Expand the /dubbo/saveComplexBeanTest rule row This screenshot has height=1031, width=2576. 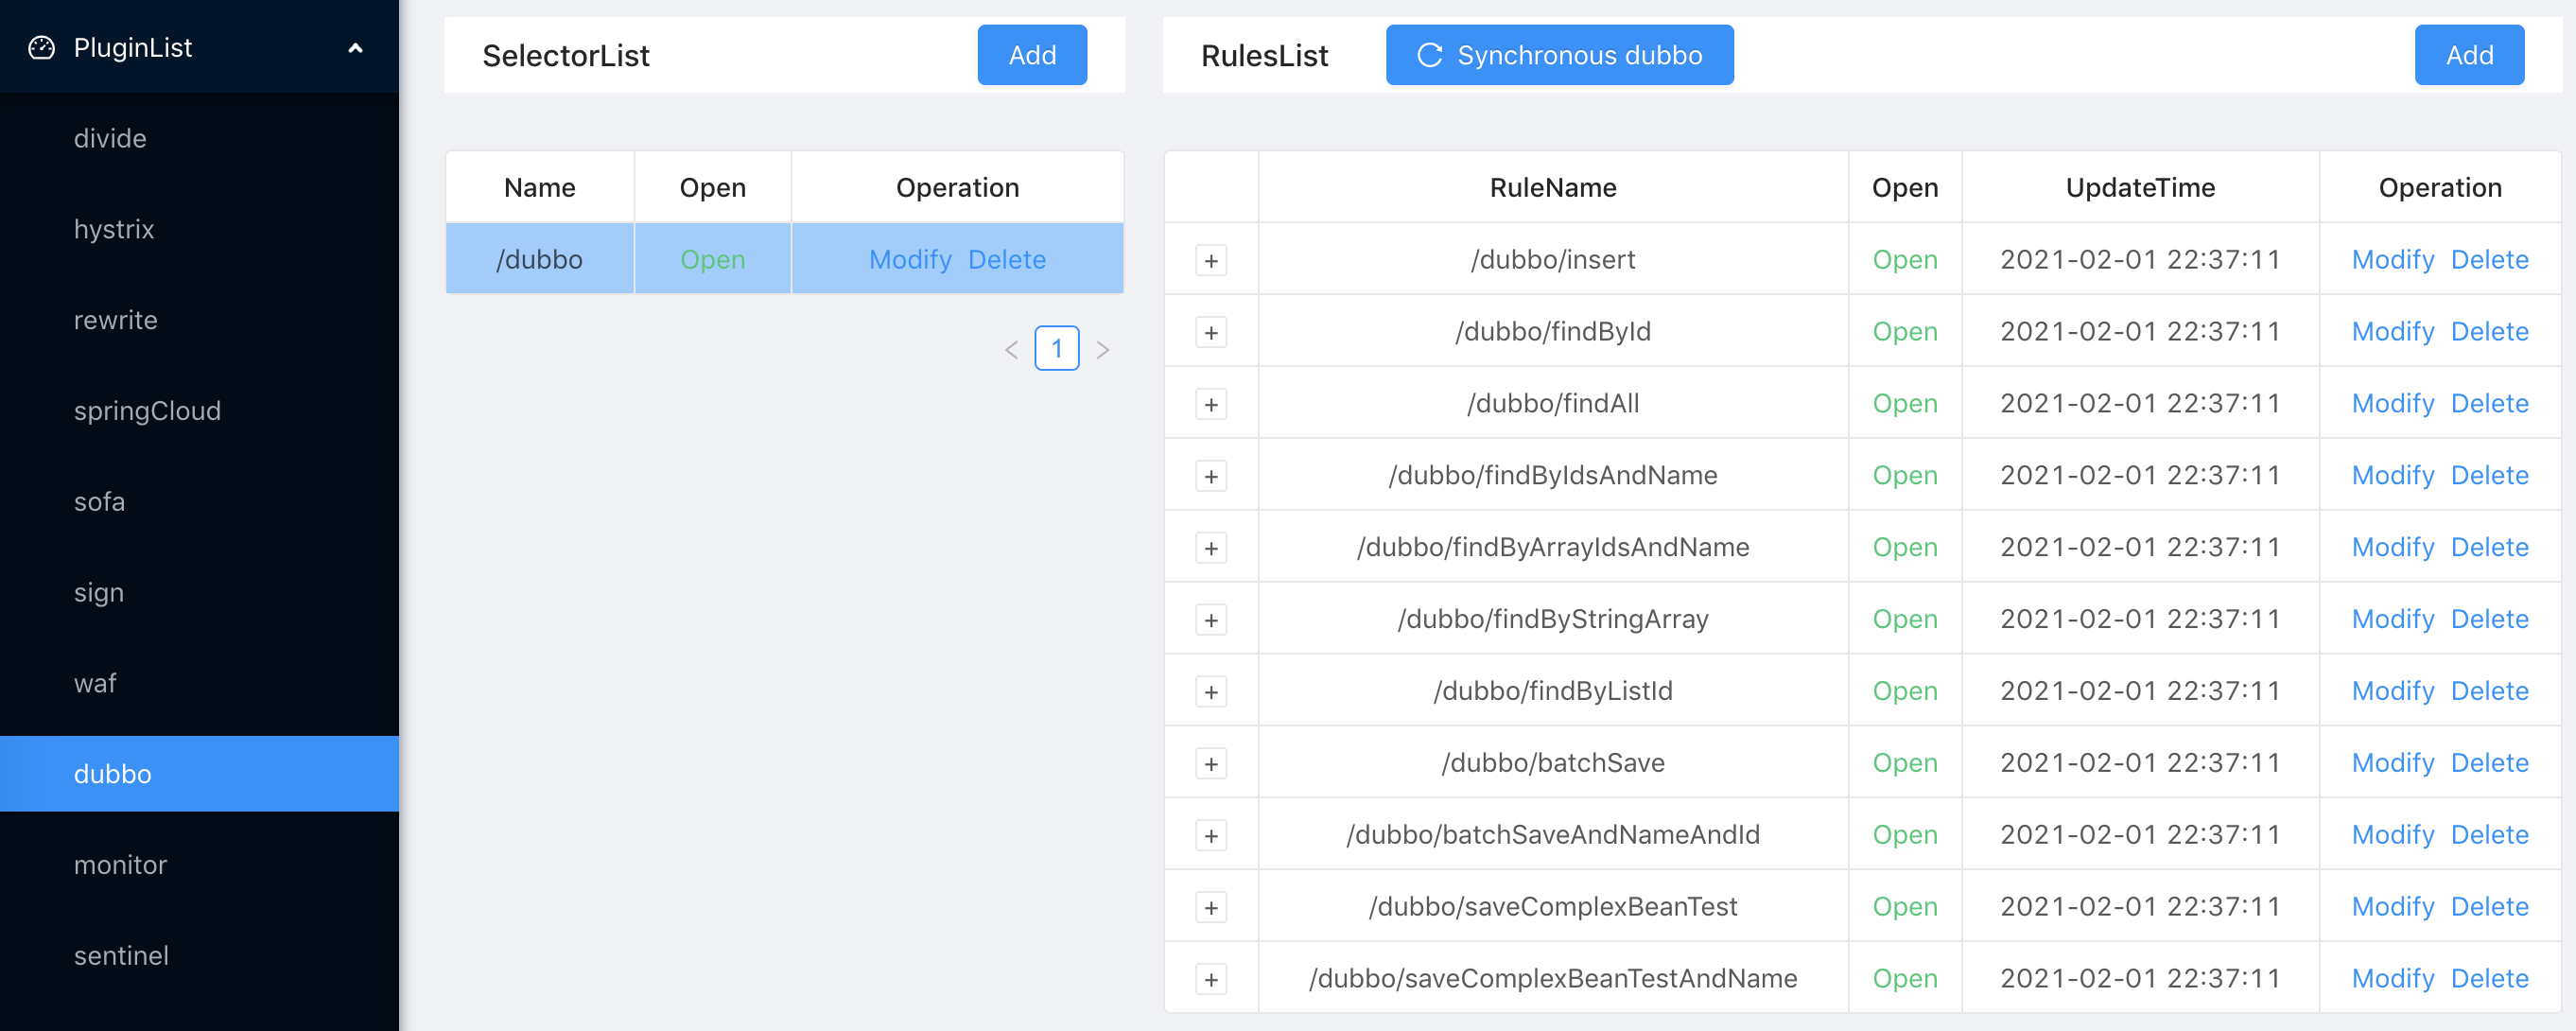point(1210,908)
